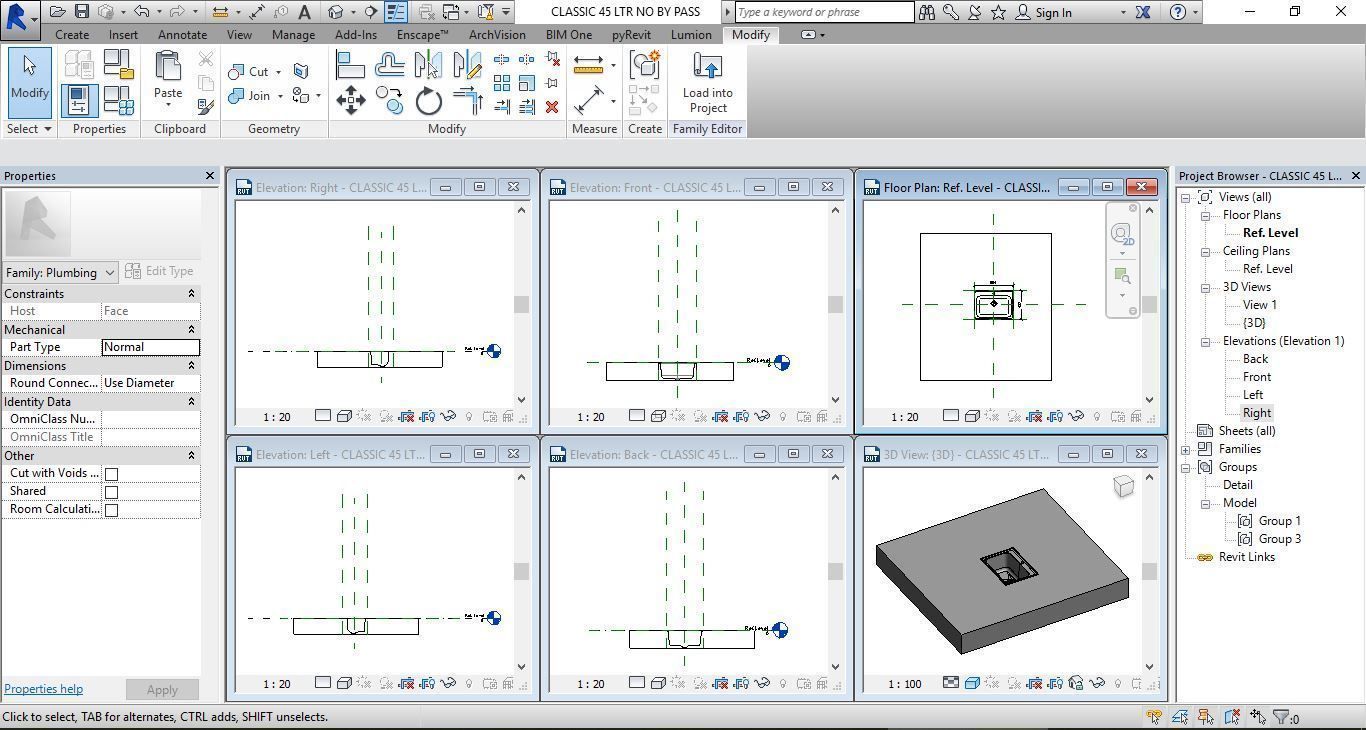Activate the Copy tool
This screenshot has width=1366, height=730.
(x=389, y=100)
